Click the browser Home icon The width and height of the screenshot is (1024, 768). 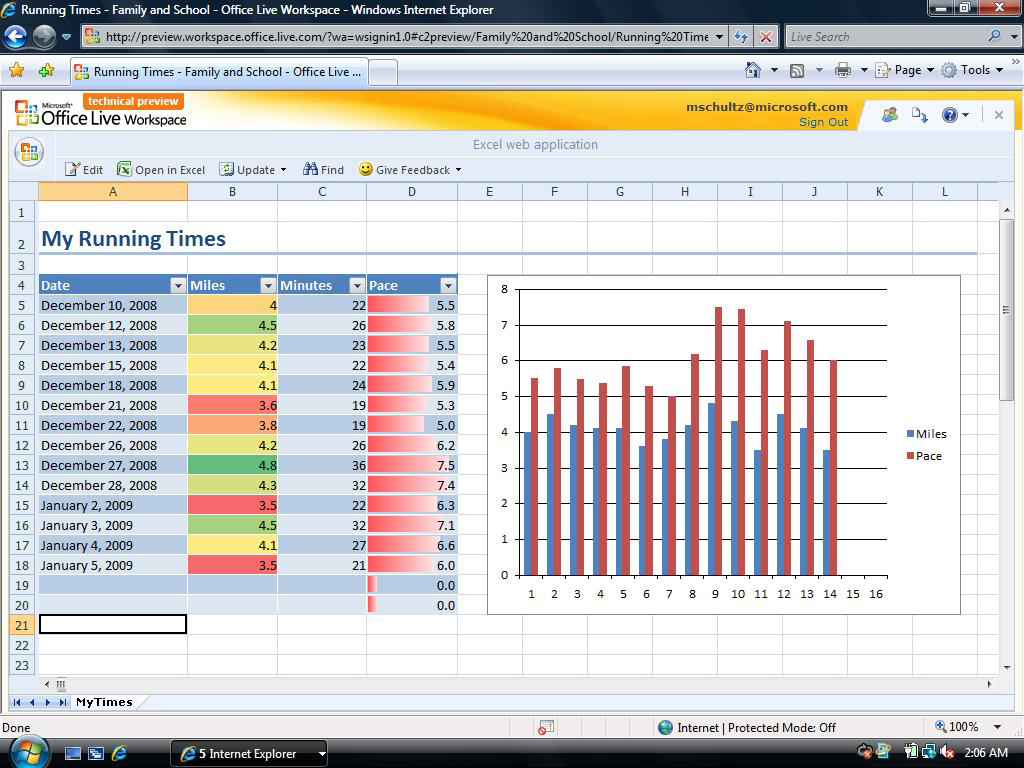click(753, 71)
